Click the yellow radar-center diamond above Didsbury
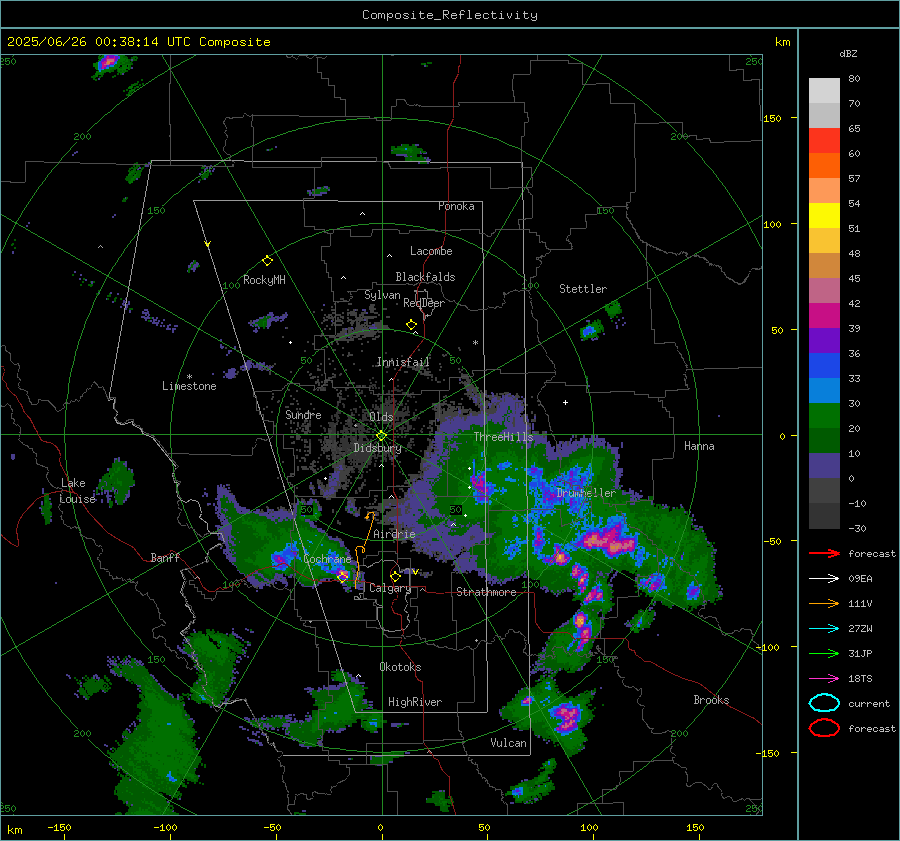Viewport: 900px width, 841px height. pyautogui.click(x=381, y=436)
